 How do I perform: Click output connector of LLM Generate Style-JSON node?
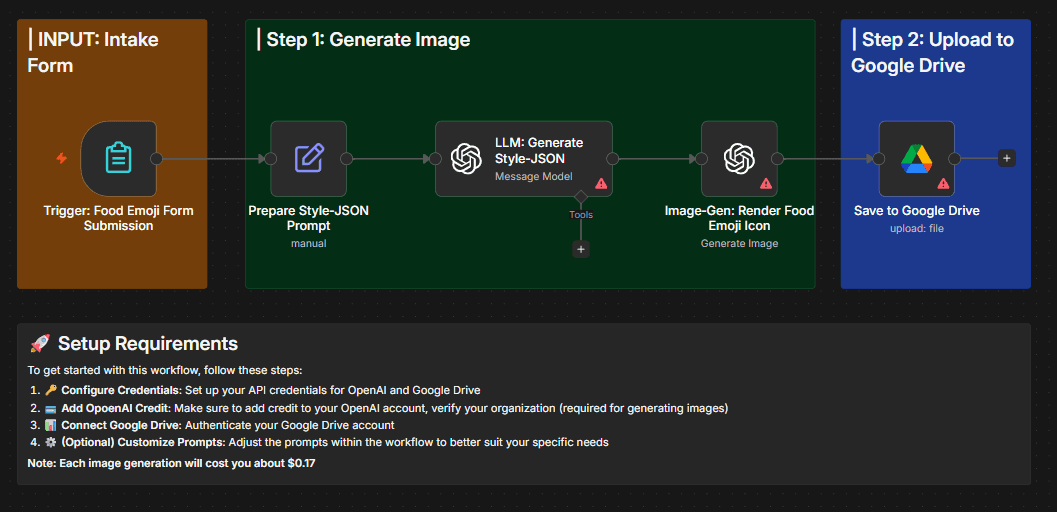point(612,158)
